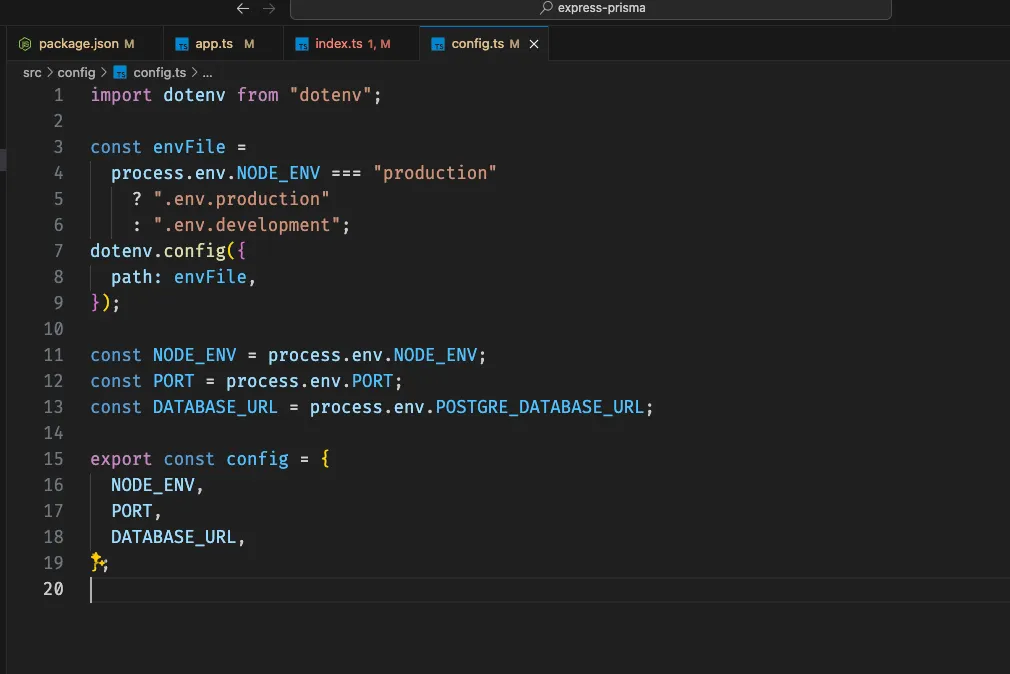Click the lightbulb code action icon
The height and width of the screenshot is (674, 1010).
click(97, 561)
